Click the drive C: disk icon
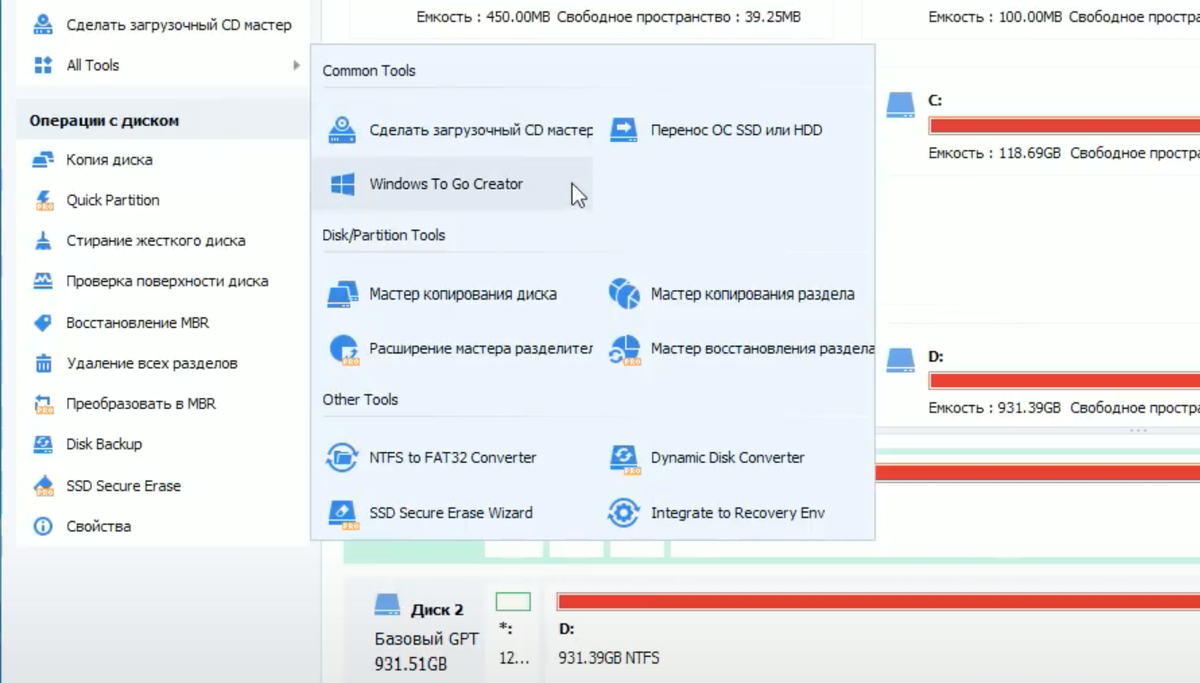This screenshot has height=683, width=1200. (x=901, y=104)
